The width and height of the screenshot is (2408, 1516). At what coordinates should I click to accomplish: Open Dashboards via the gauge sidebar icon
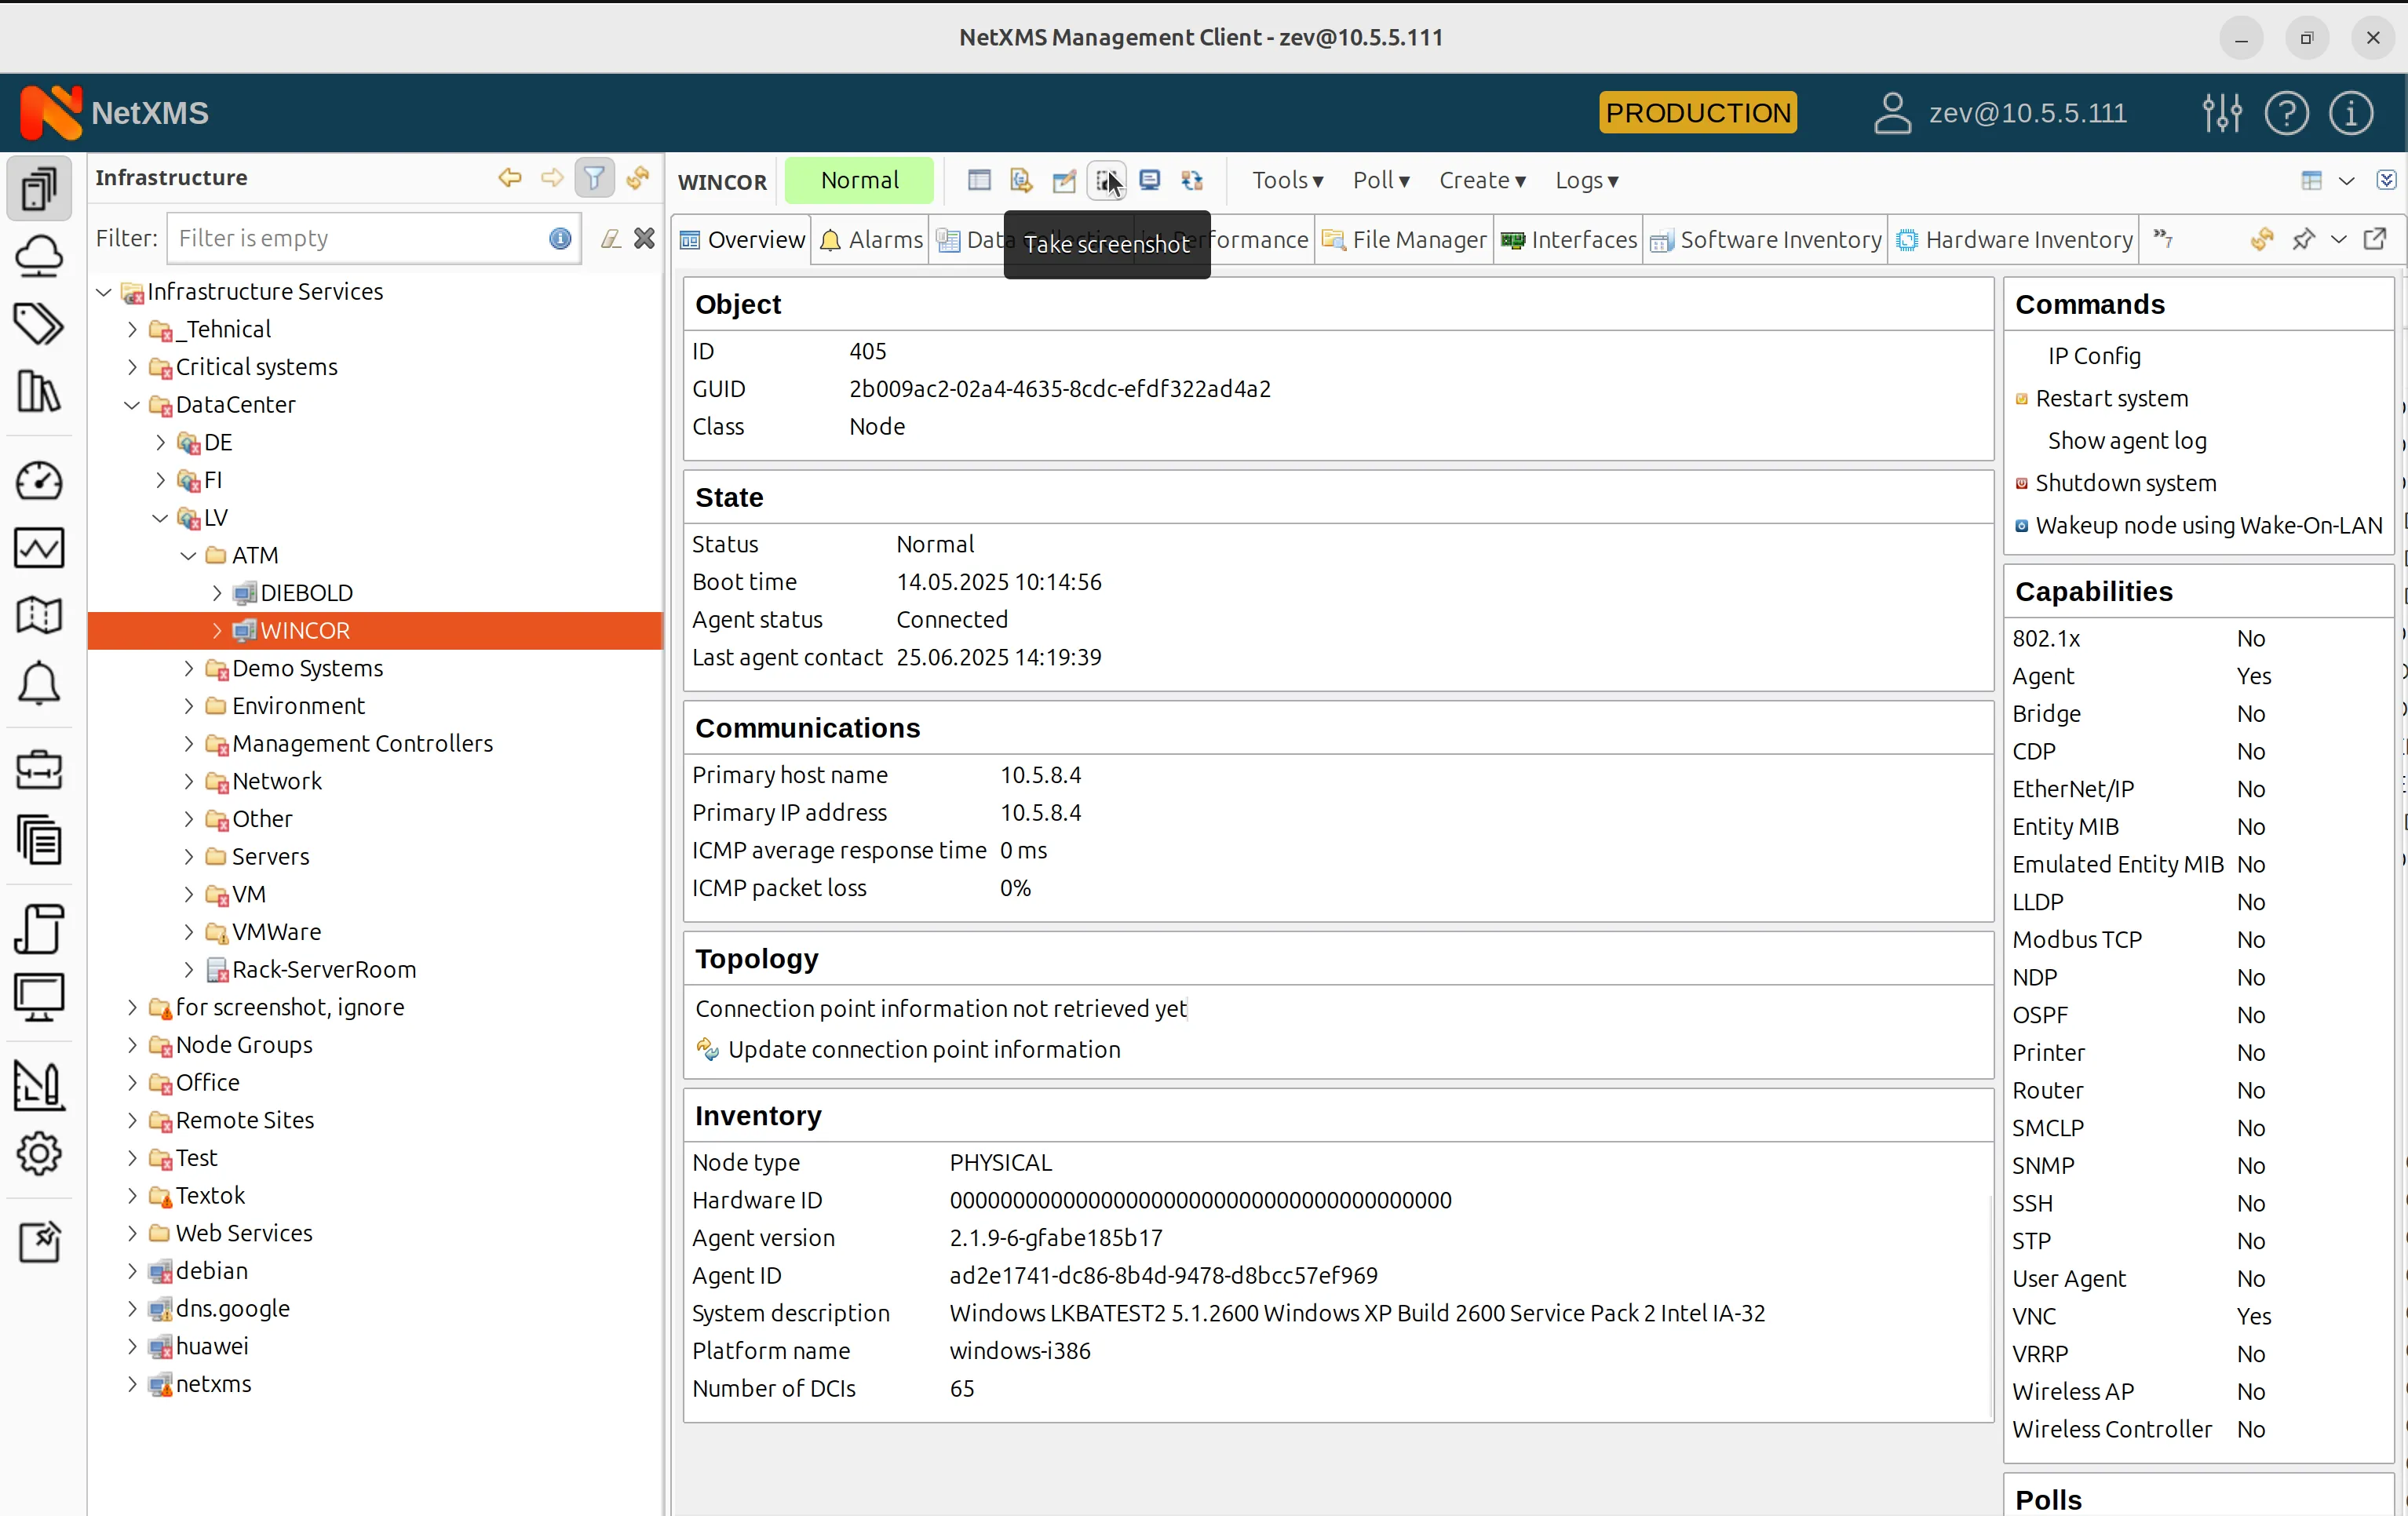40,481
